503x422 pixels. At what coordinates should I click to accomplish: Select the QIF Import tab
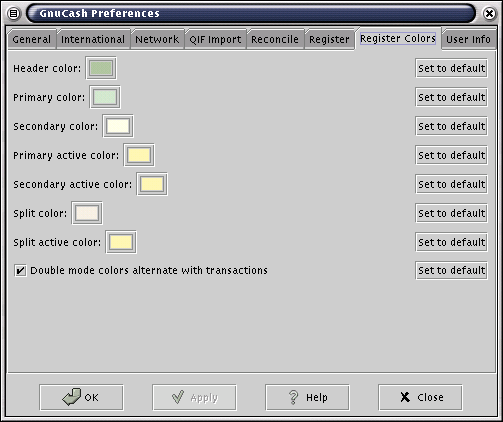215,40
